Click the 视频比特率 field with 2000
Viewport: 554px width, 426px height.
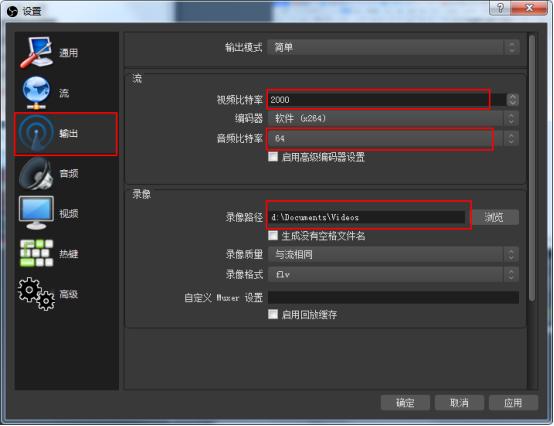387,100
